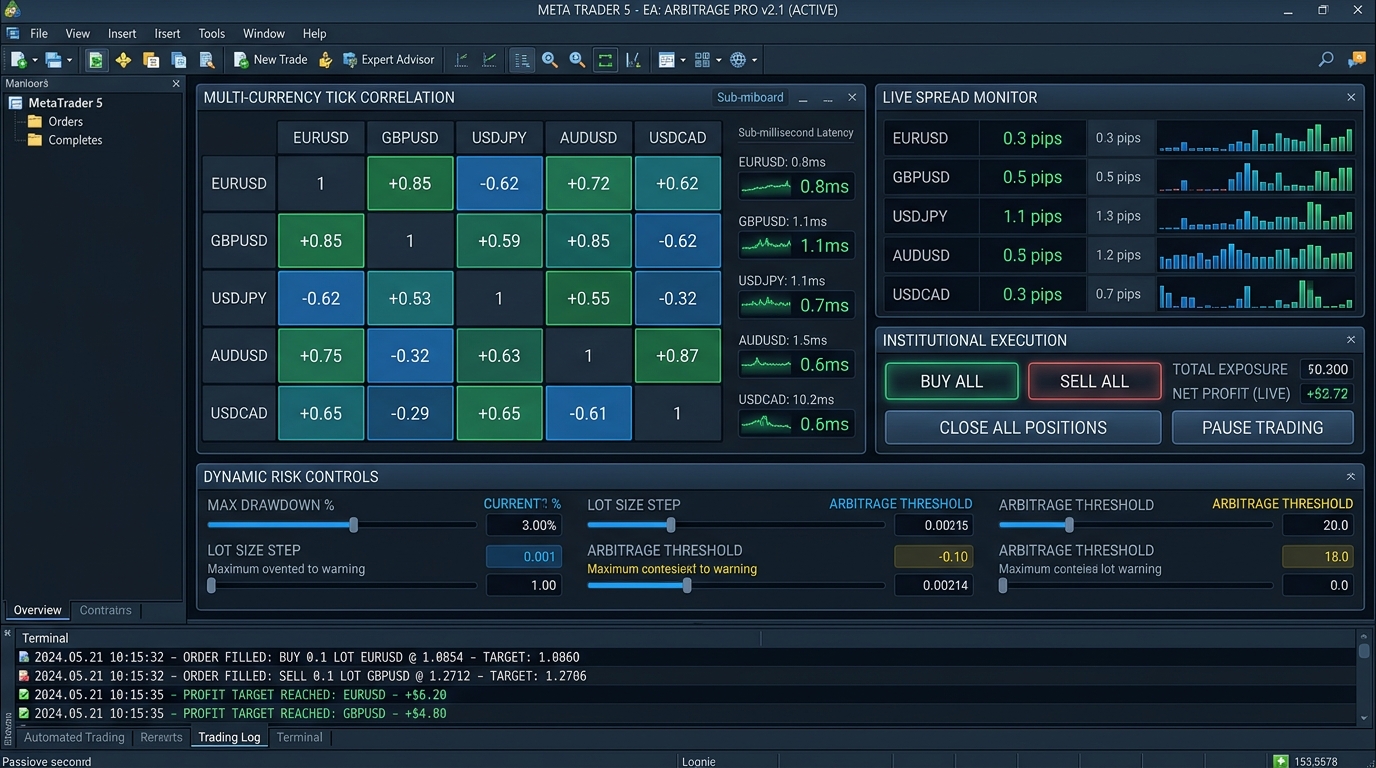Click the chart window template icon
This screenshot has width=1376, height=768.
click(667, 60)
